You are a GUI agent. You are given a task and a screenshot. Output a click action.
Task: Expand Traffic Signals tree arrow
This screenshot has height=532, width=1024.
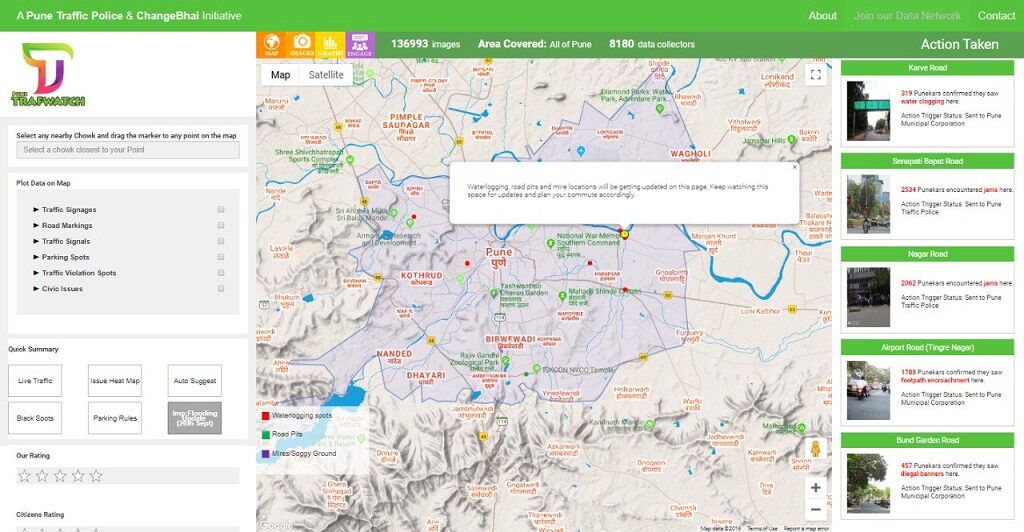pyautogui.click(x=36, y=241)
